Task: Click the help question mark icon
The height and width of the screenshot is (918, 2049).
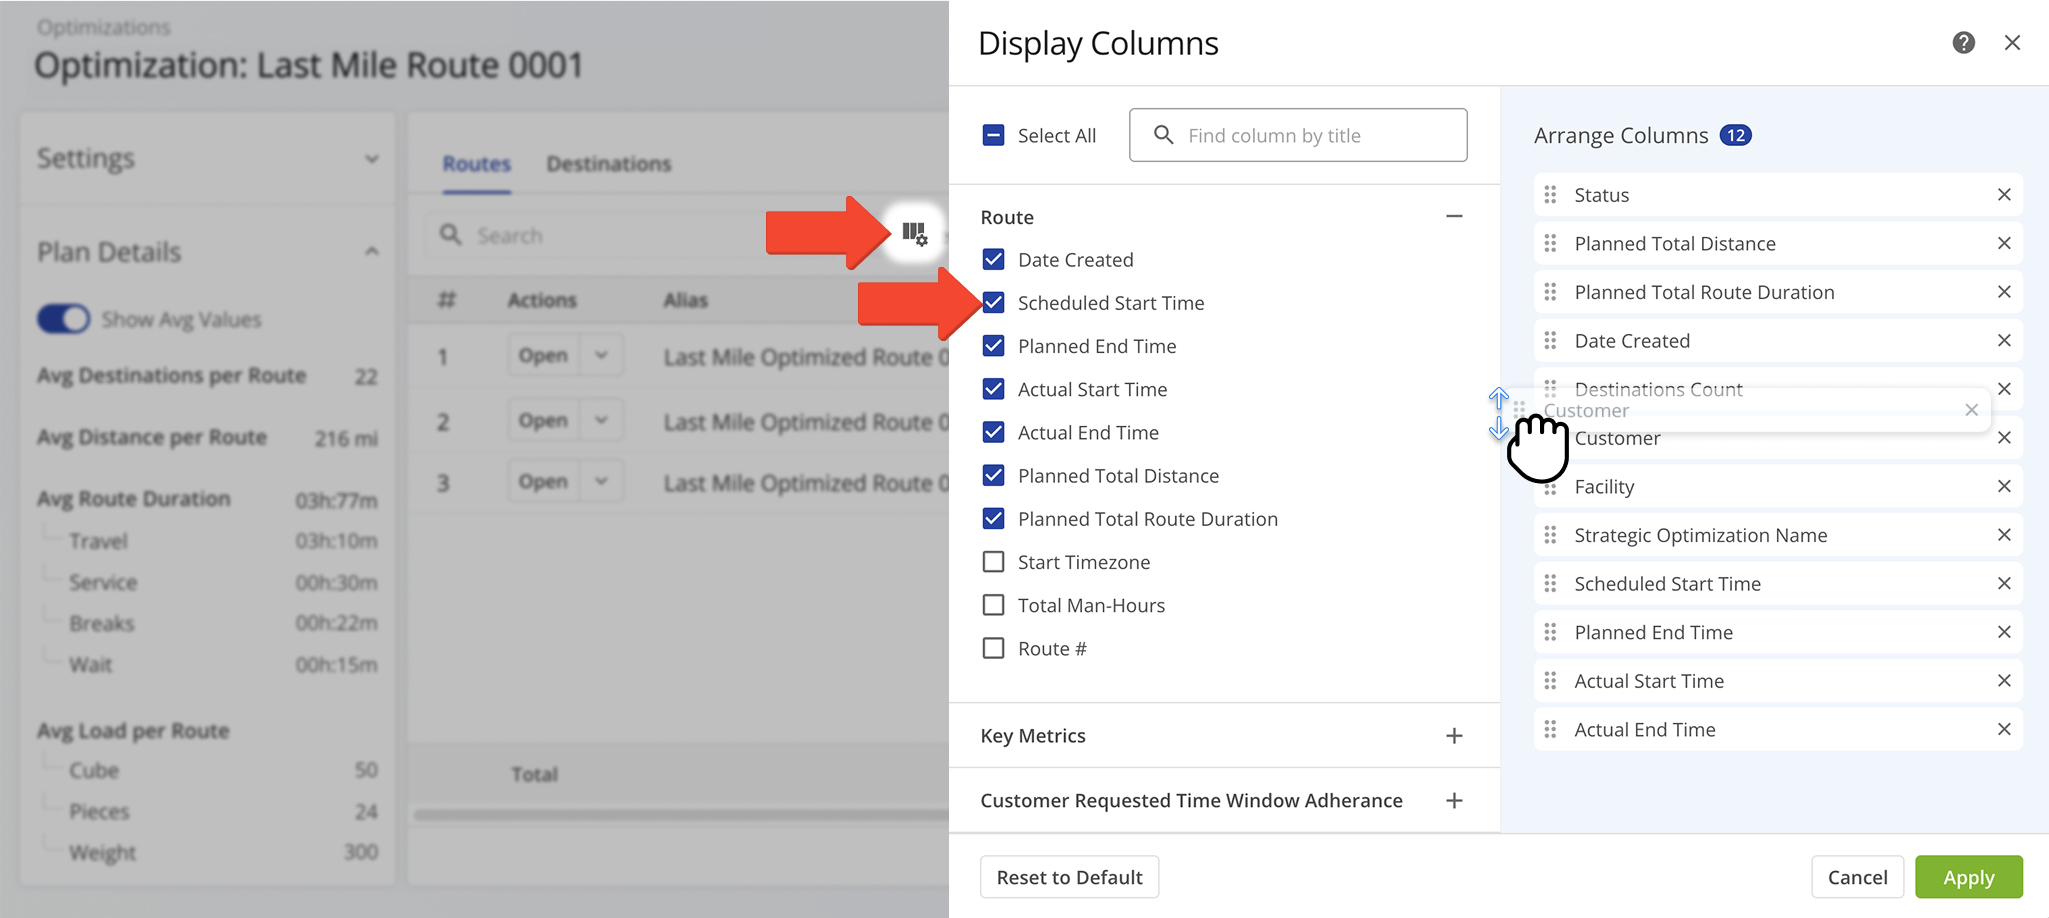Action: click(x=1963, y=43)
